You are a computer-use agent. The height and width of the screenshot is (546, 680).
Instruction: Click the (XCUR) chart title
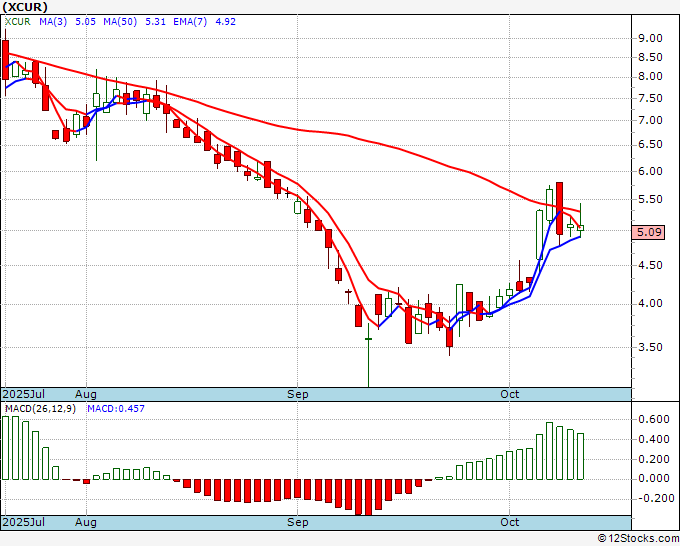click(25, 7)
